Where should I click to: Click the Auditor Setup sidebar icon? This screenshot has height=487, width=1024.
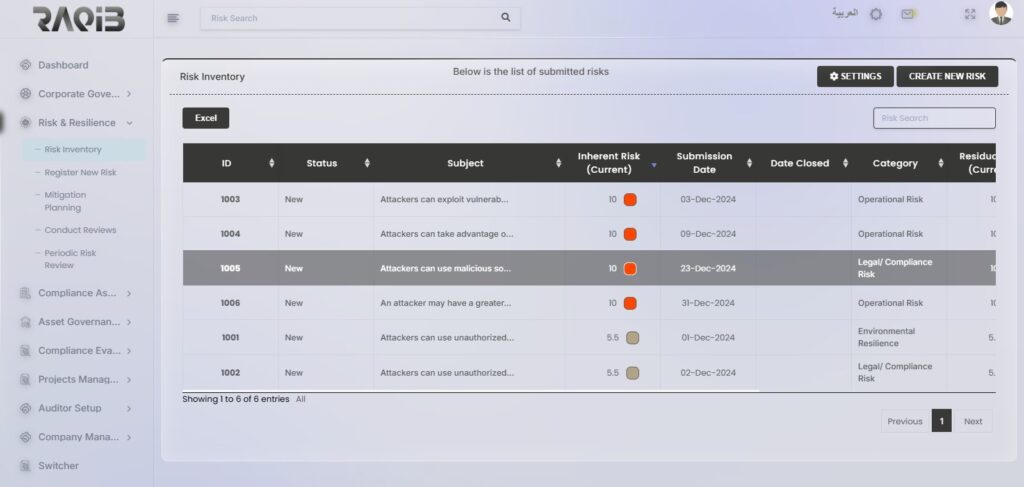(25, 408)
